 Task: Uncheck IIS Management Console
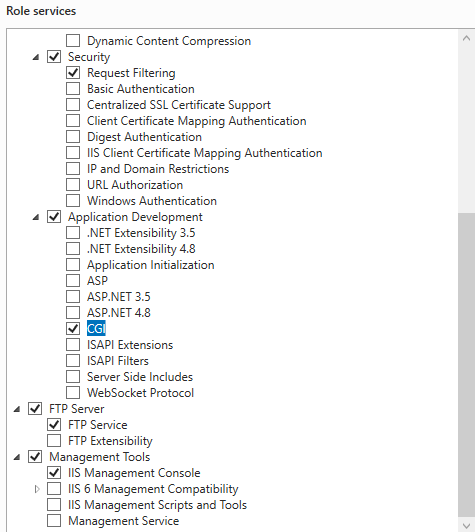54,473
